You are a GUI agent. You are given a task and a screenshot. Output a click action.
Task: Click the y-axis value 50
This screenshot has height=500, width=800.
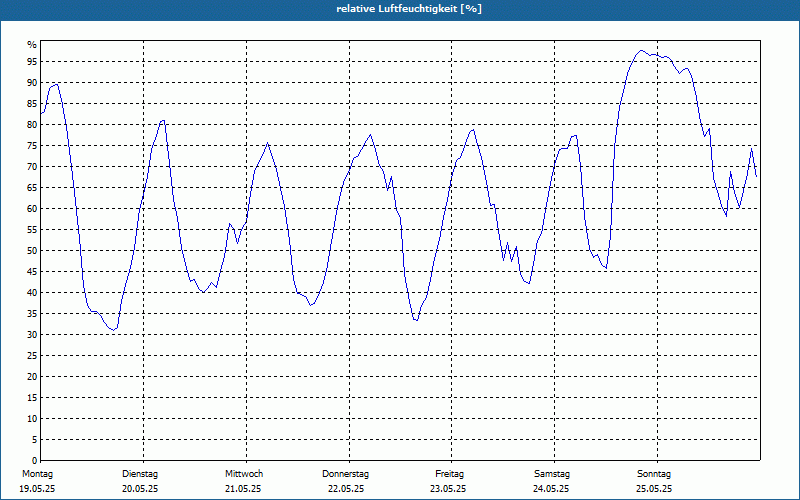[32, 251]
